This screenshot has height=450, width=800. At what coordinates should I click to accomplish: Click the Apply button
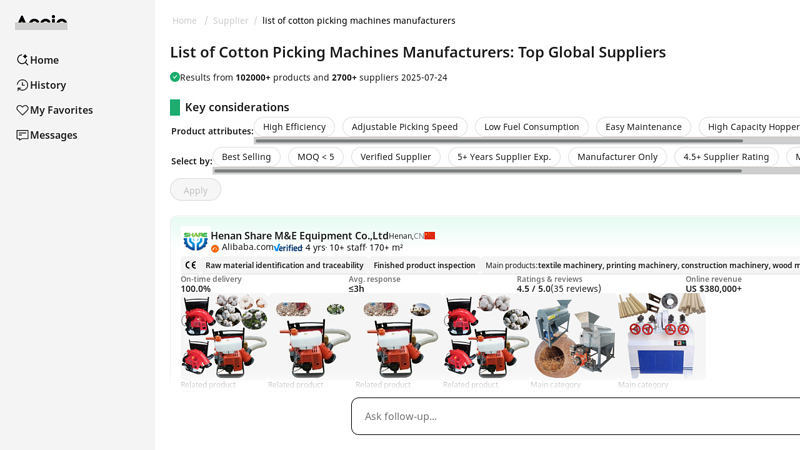pos(195,190)
